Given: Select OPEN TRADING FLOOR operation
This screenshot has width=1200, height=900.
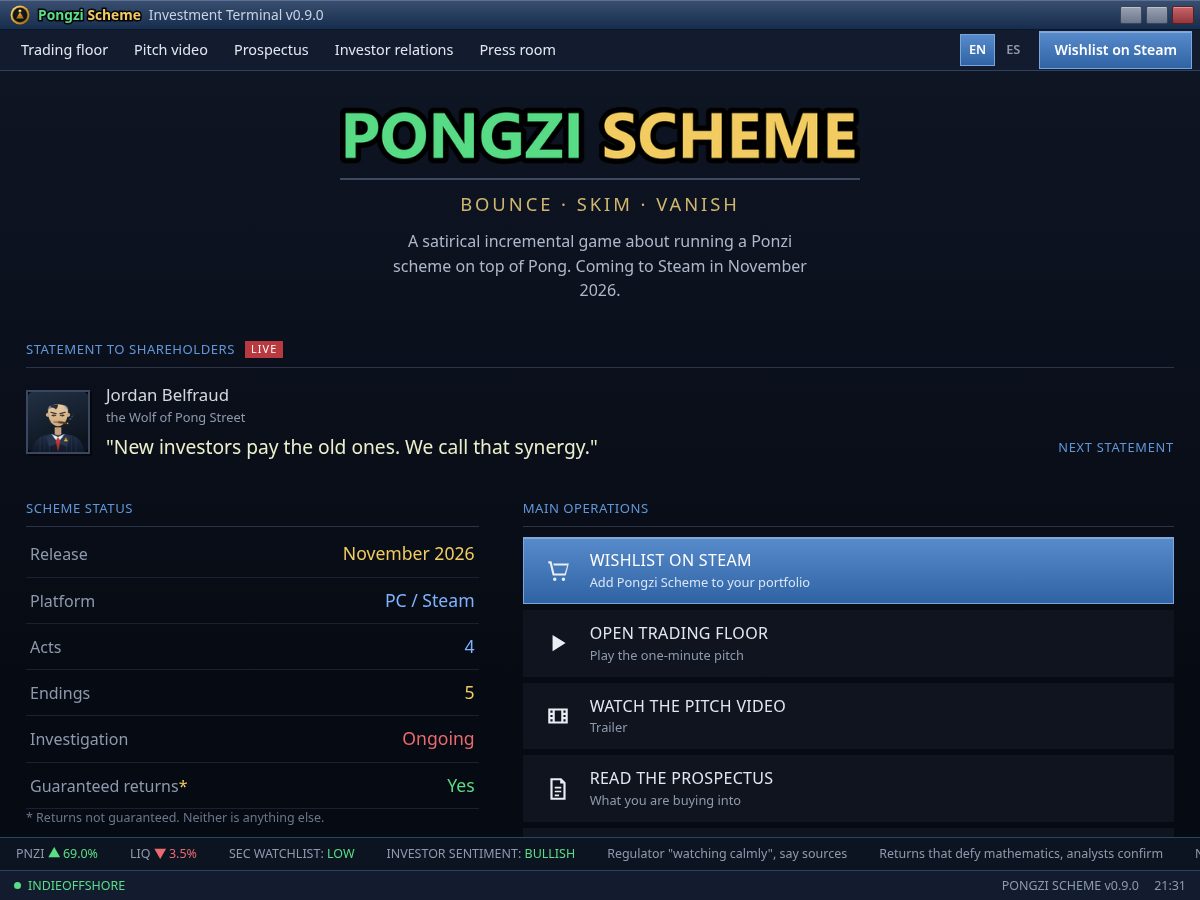Looking at the screenshot, I should [x=848, y=643].
